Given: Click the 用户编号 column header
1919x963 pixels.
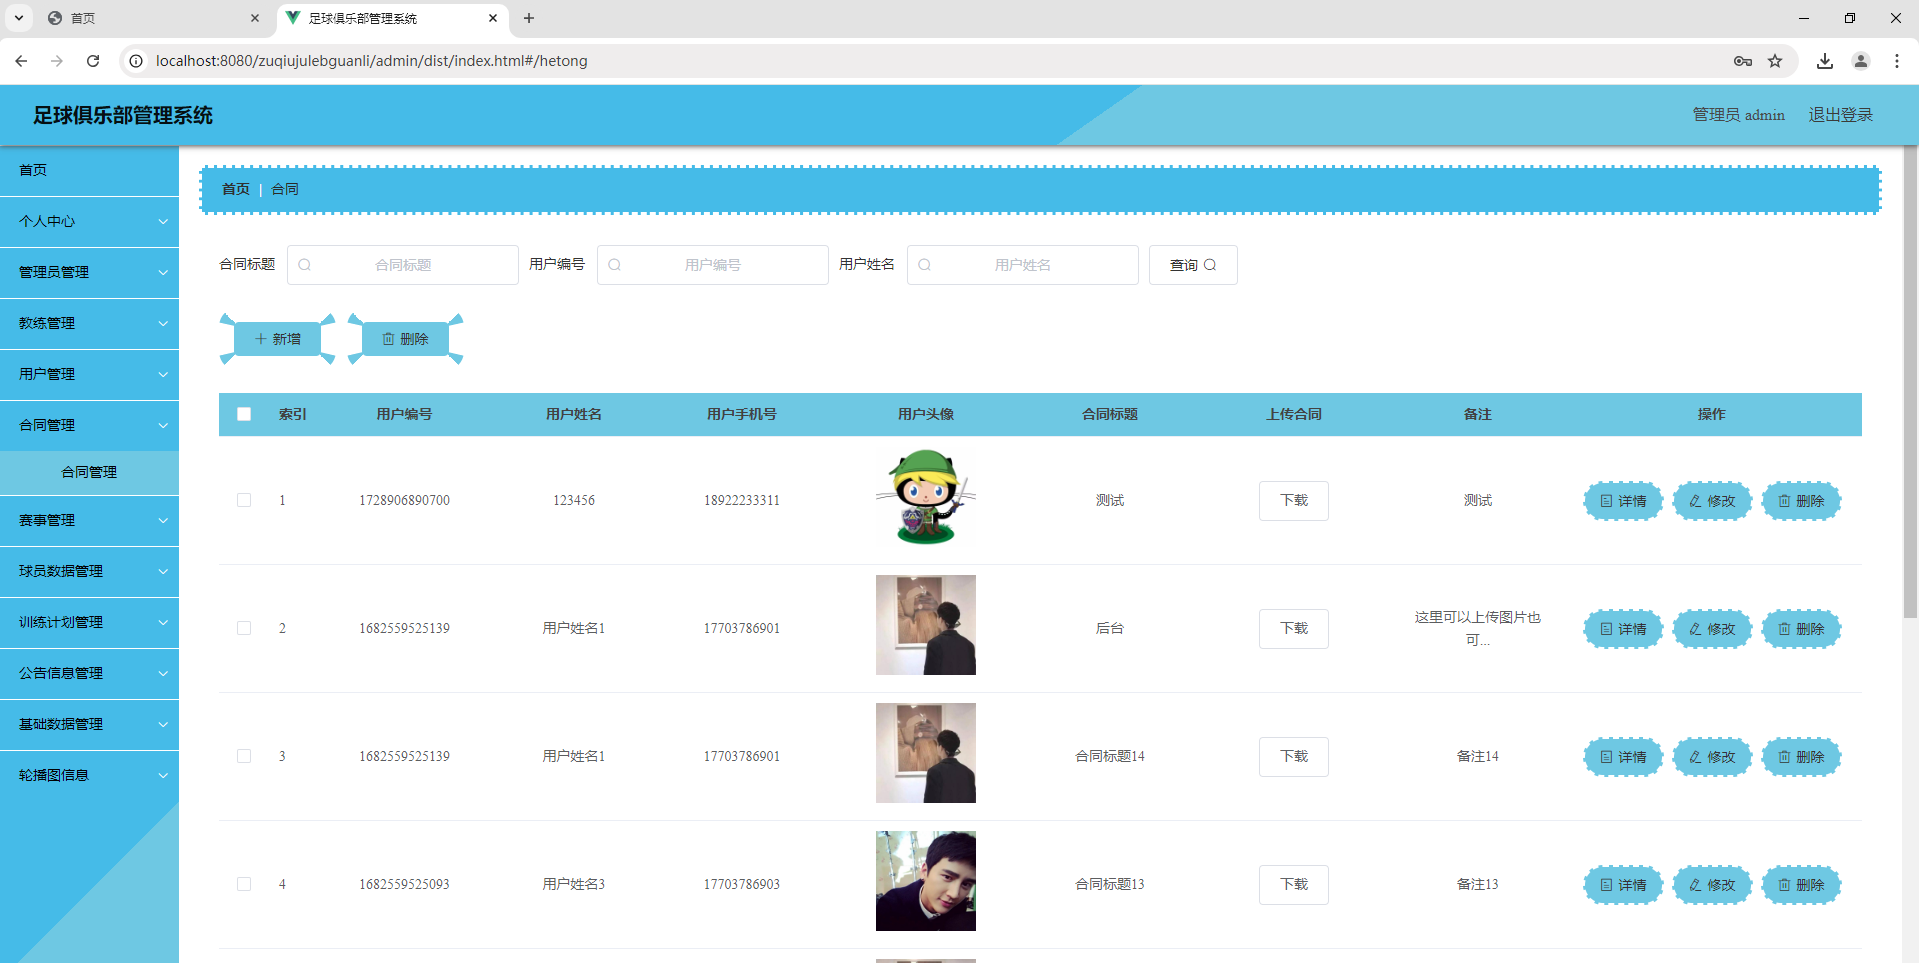Looking at the screenshot, I should coord(404,414).
